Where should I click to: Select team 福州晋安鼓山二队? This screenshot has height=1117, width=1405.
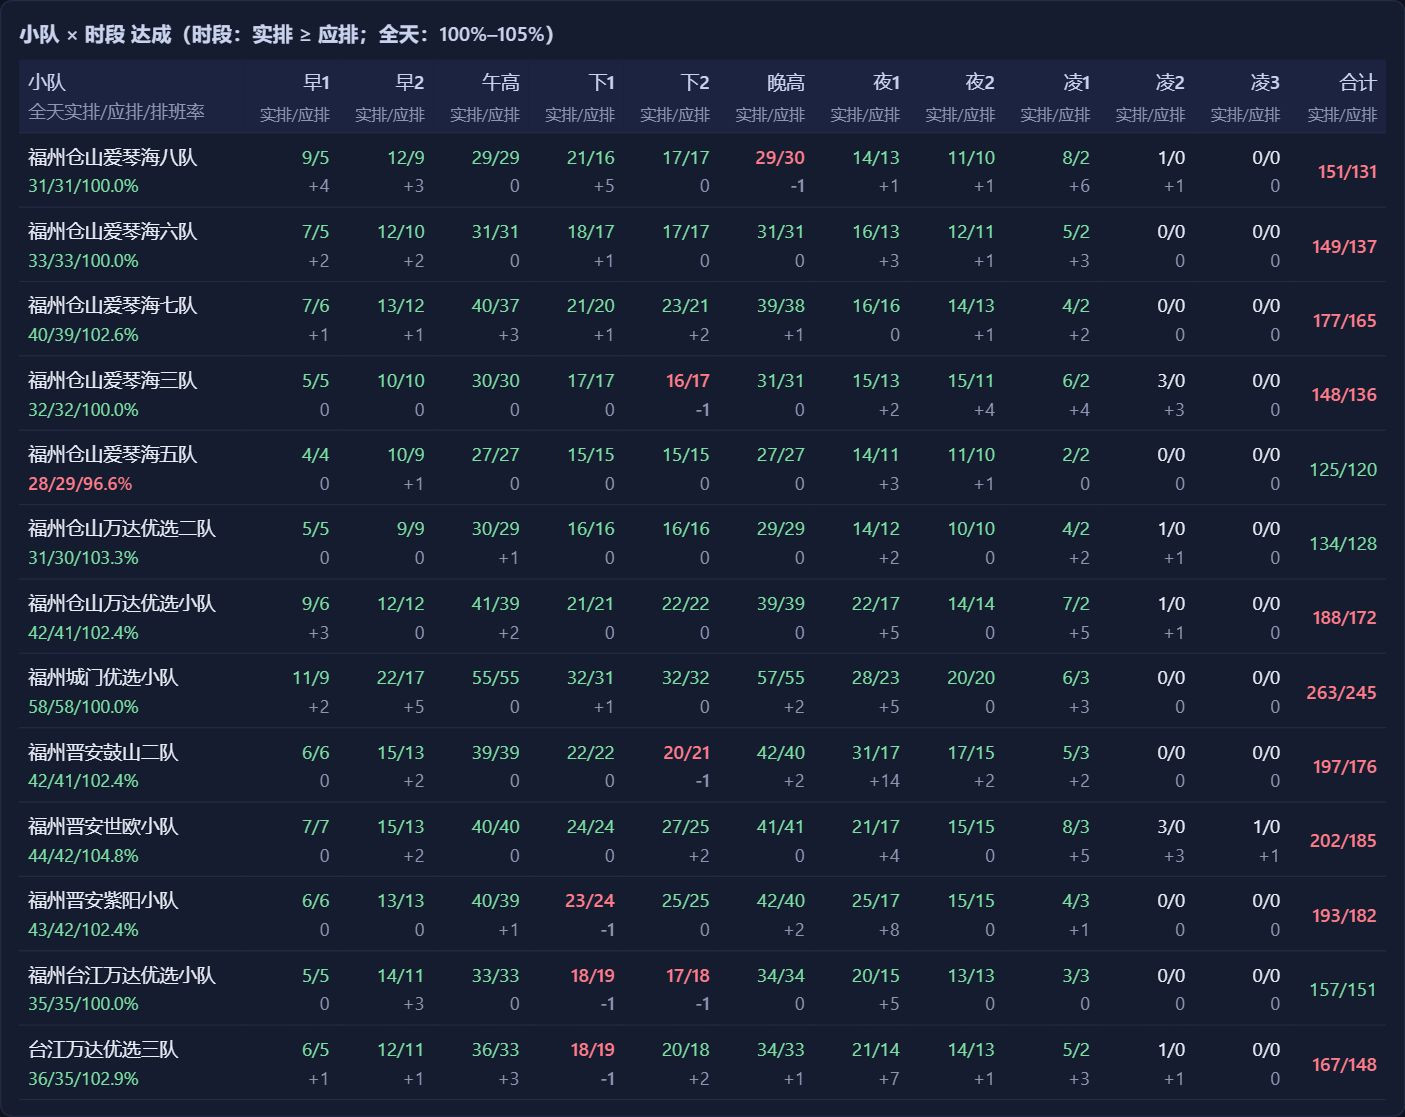(x=103, y=752)
